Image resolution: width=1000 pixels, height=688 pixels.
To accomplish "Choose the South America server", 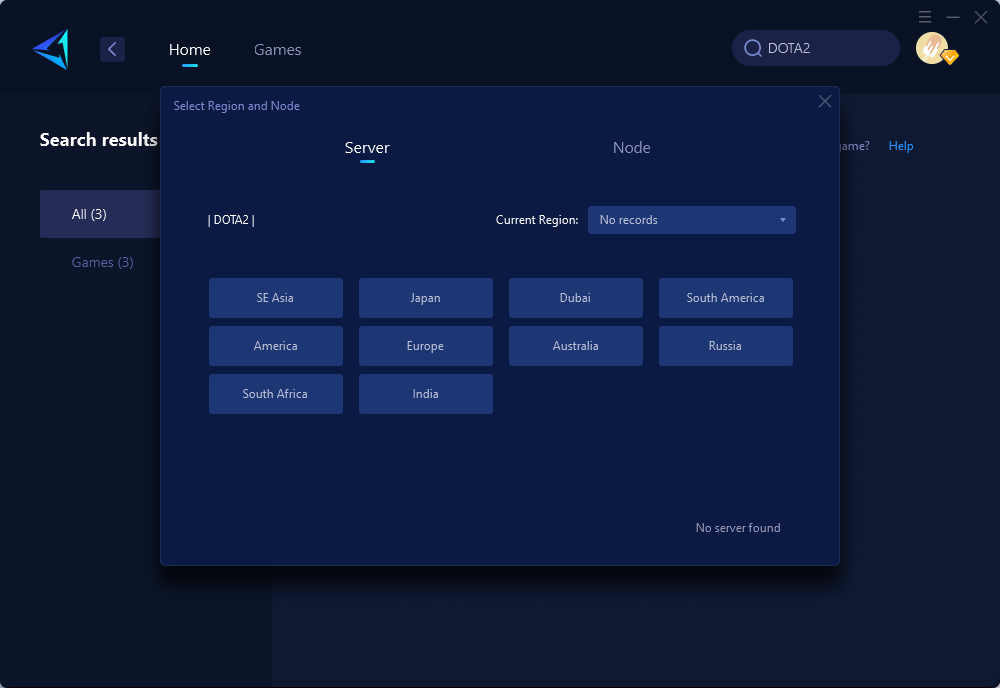I will (x=725, y=298).
